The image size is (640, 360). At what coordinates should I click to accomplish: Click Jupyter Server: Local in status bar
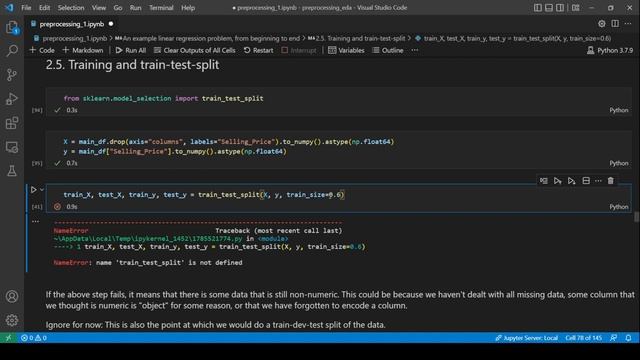tap(526, 338)
